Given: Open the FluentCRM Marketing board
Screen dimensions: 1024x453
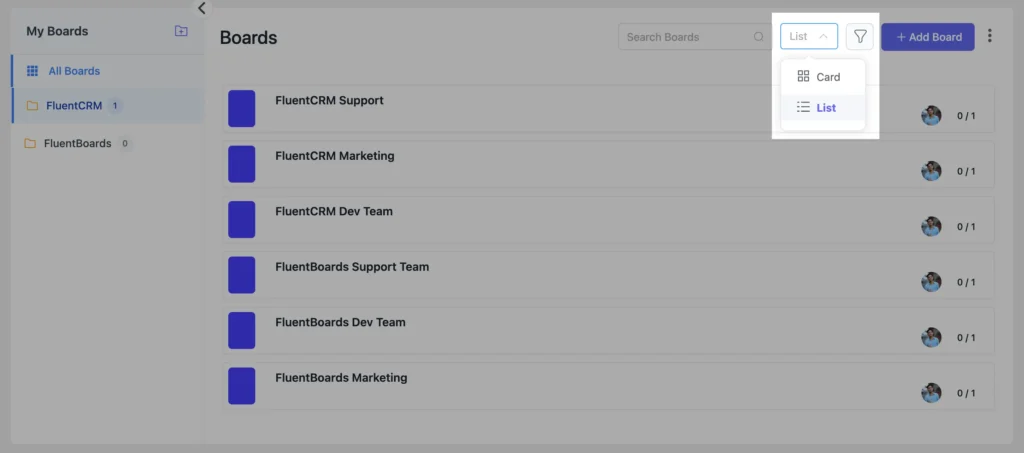Looking at the screenshot, I should [x=608, y=164].
